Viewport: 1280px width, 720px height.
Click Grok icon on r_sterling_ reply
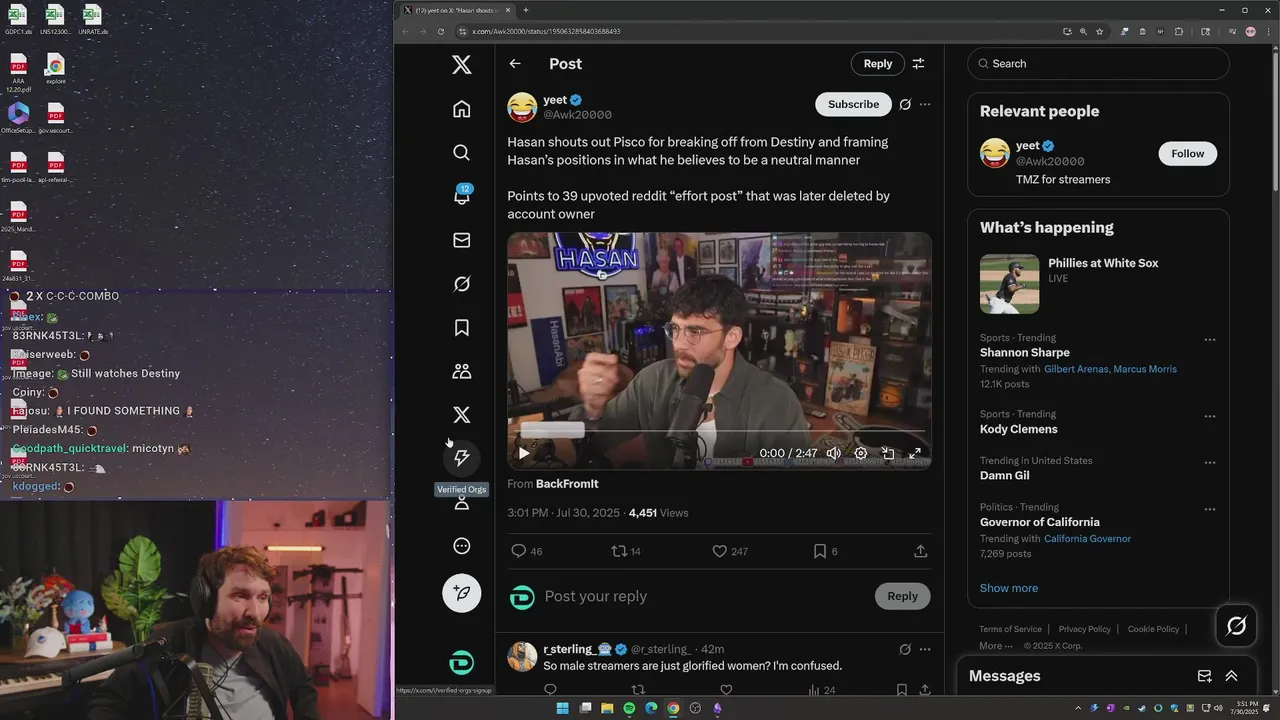905,649
